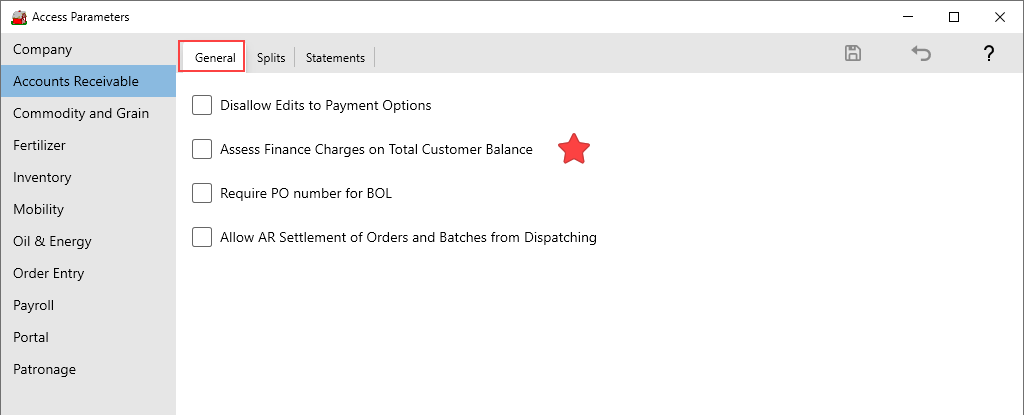Enable Disallow Edits to Payment Options
The image size is (1024, 415).
pos(203,105)
